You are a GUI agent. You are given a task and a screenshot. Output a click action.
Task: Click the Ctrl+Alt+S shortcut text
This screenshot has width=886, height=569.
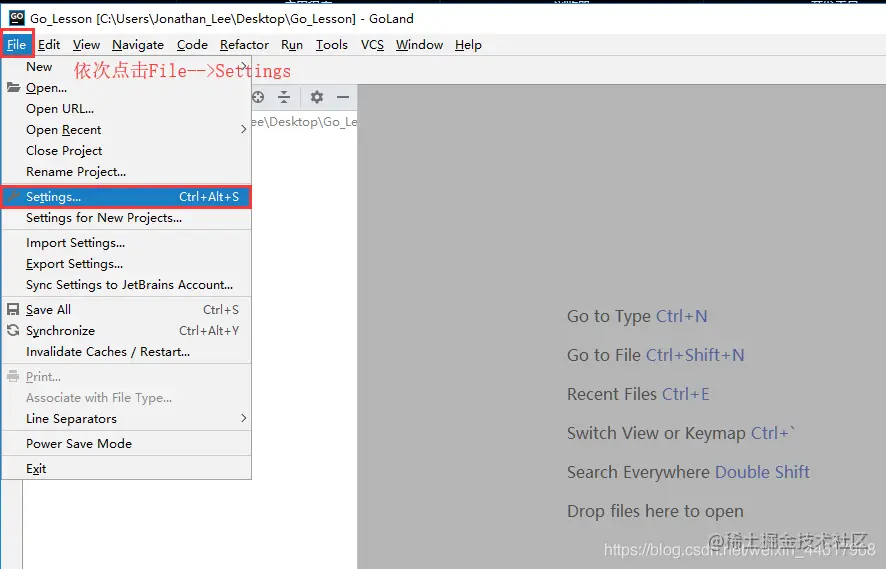209,197
